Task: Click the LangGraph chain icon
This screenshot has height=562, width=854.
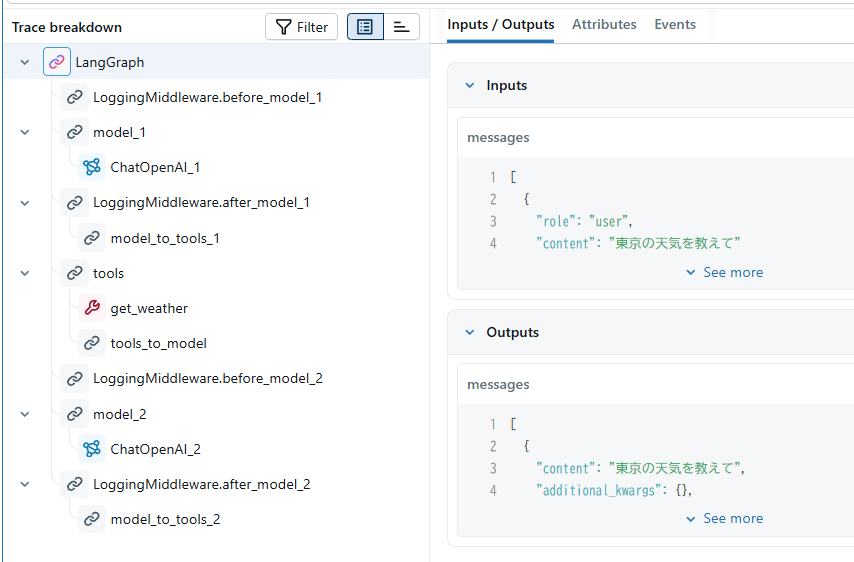Action: click(x=57, y=62)
